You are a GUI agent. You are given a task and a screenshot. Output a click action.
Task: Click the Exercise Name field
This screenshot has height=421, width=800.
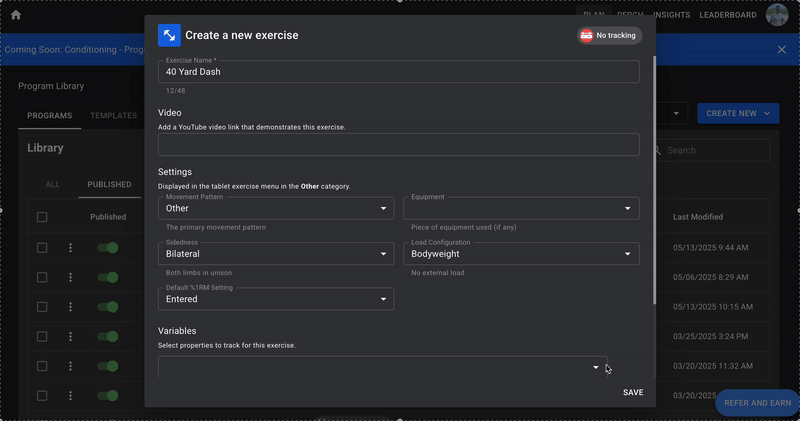click(398, 72)
